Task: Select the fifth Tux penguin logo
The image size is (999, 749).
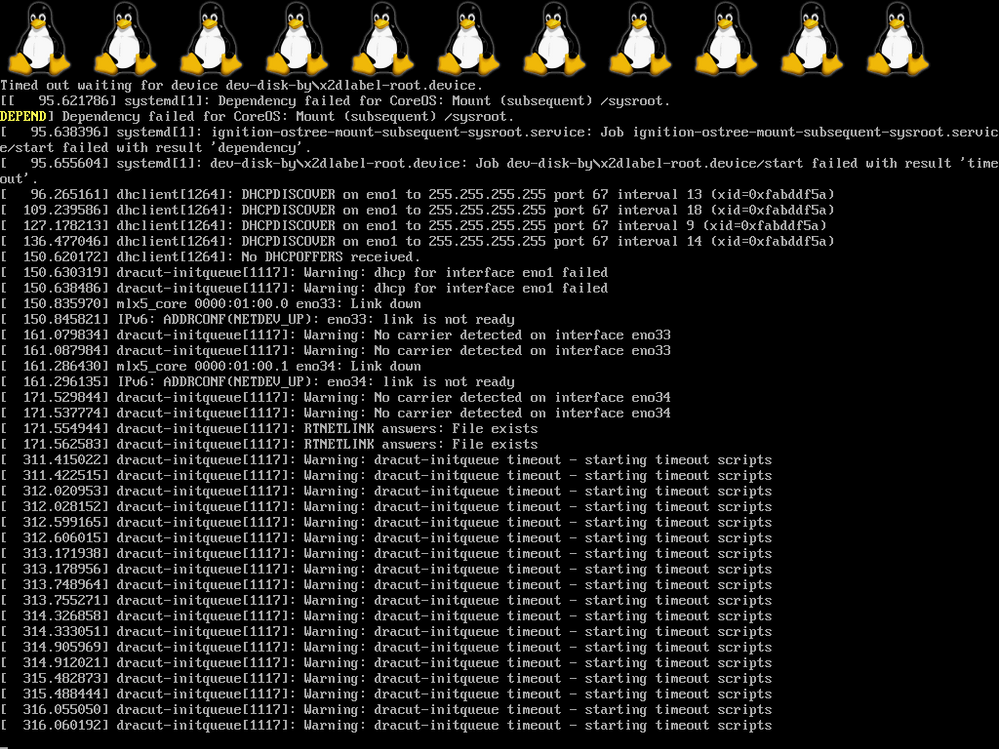Action: tap(382, 39)
